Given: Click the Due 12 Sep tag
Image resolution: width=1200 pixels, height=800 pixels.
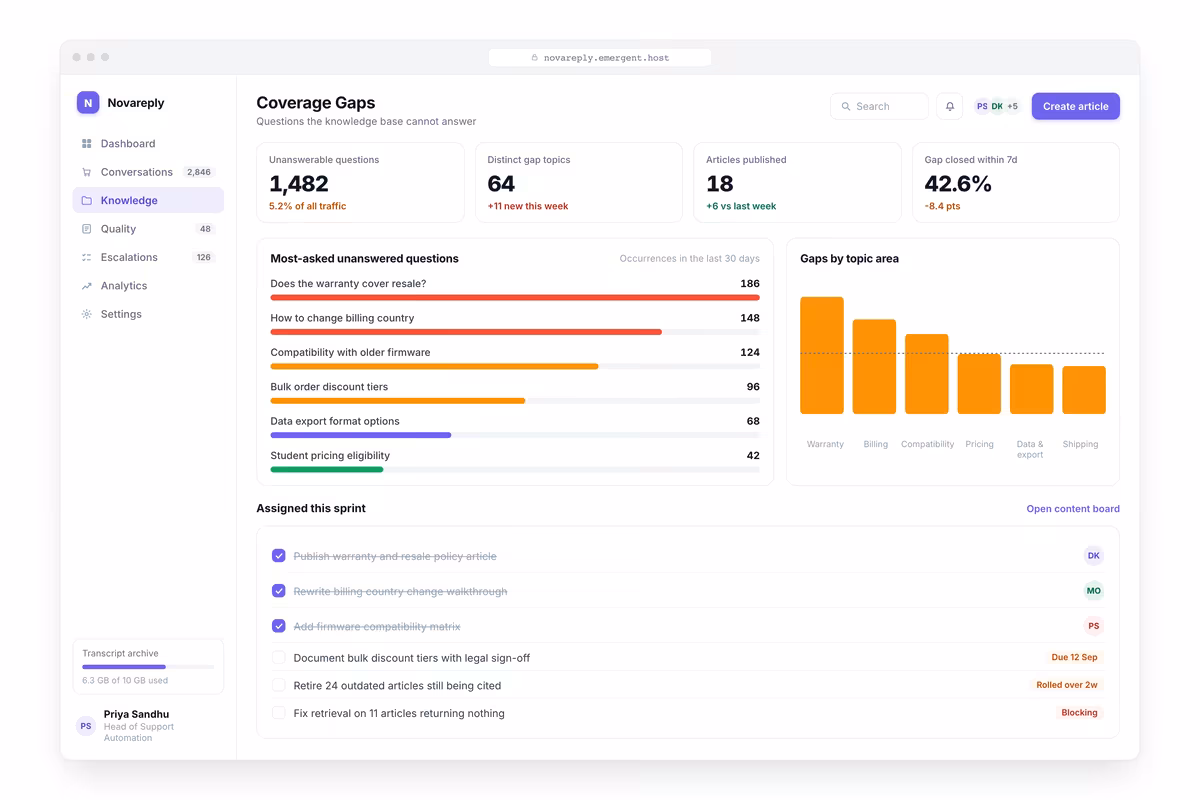Looking at the screenshot, I should click(x=1074, y=658).
